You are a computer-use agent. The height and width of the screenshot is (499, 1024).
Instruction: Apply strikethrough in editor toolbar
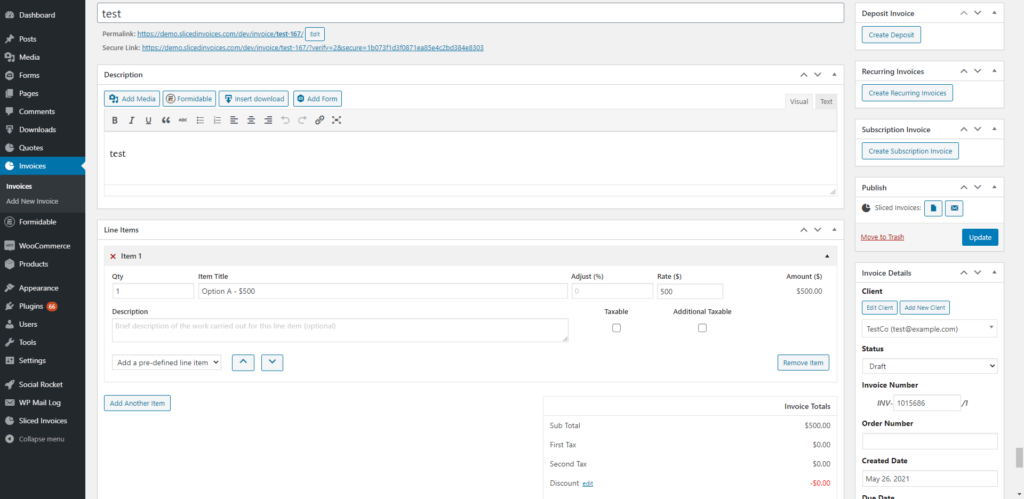tap(182, 120)
